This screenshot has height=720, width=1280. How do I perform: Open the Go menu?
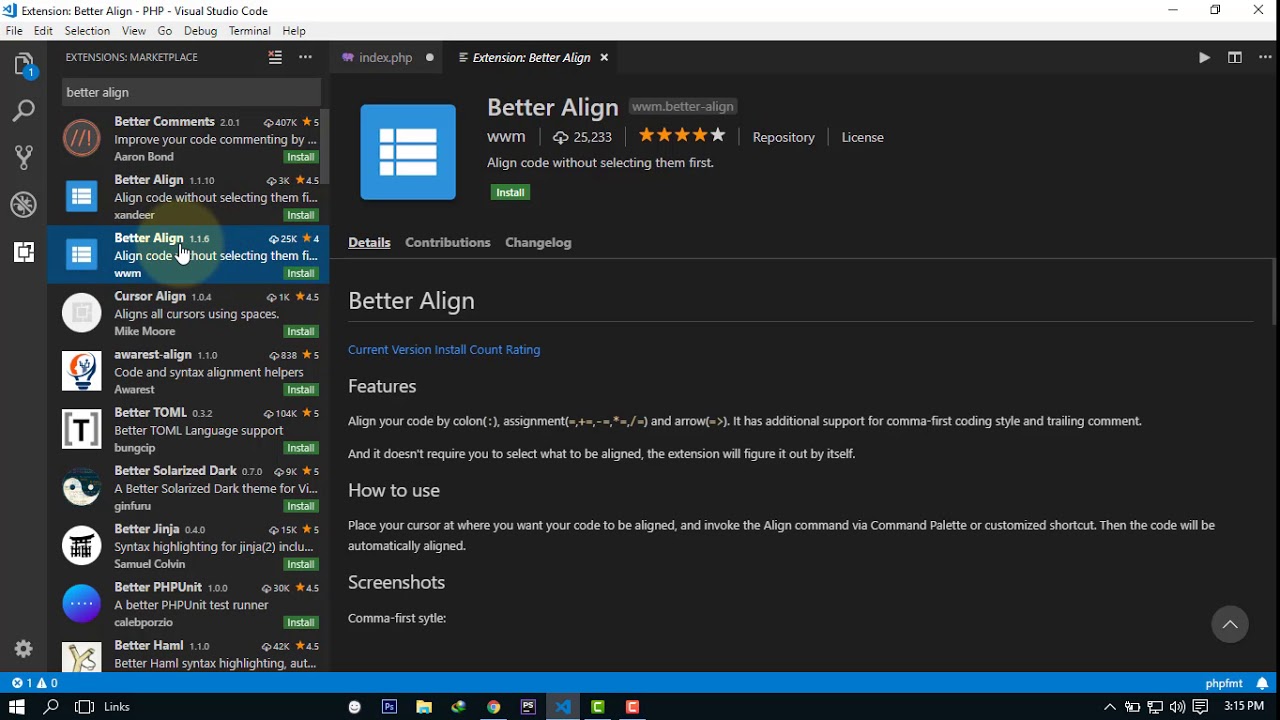pyautogui.click(x=165, y=31)
